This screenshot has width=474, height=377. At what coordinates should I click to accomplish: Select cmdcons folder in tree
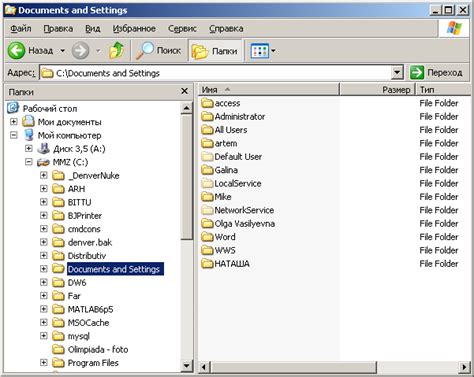coord(84,229)
